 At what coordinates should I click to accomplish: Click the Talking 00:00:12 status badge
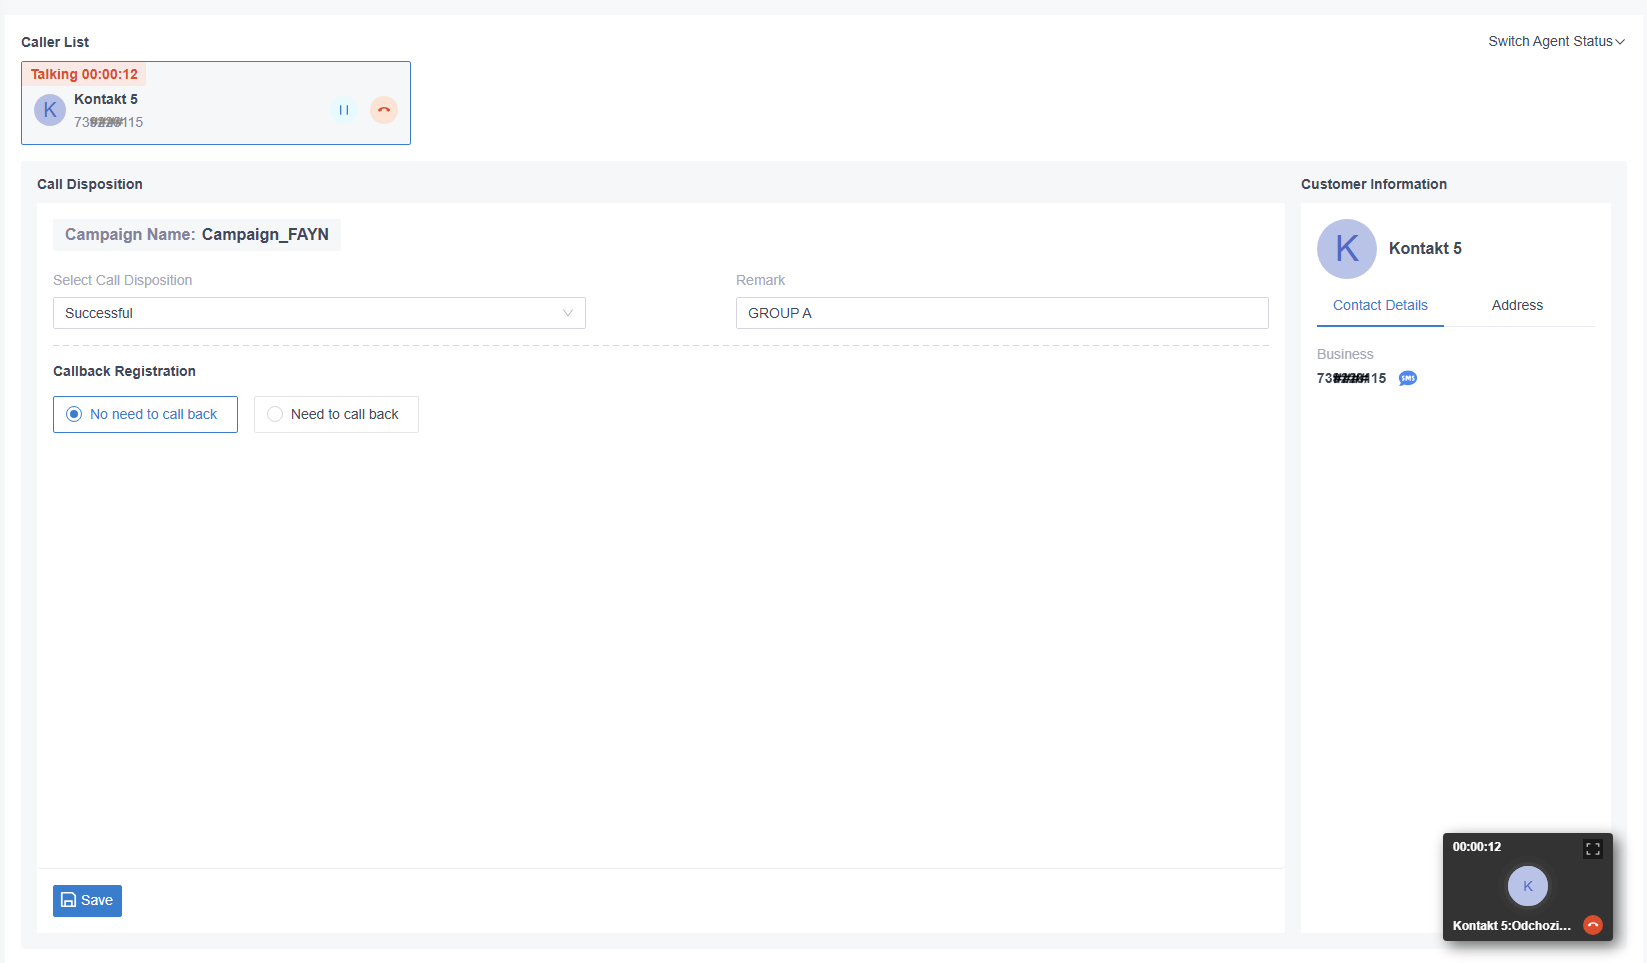(x=84, y=74)
